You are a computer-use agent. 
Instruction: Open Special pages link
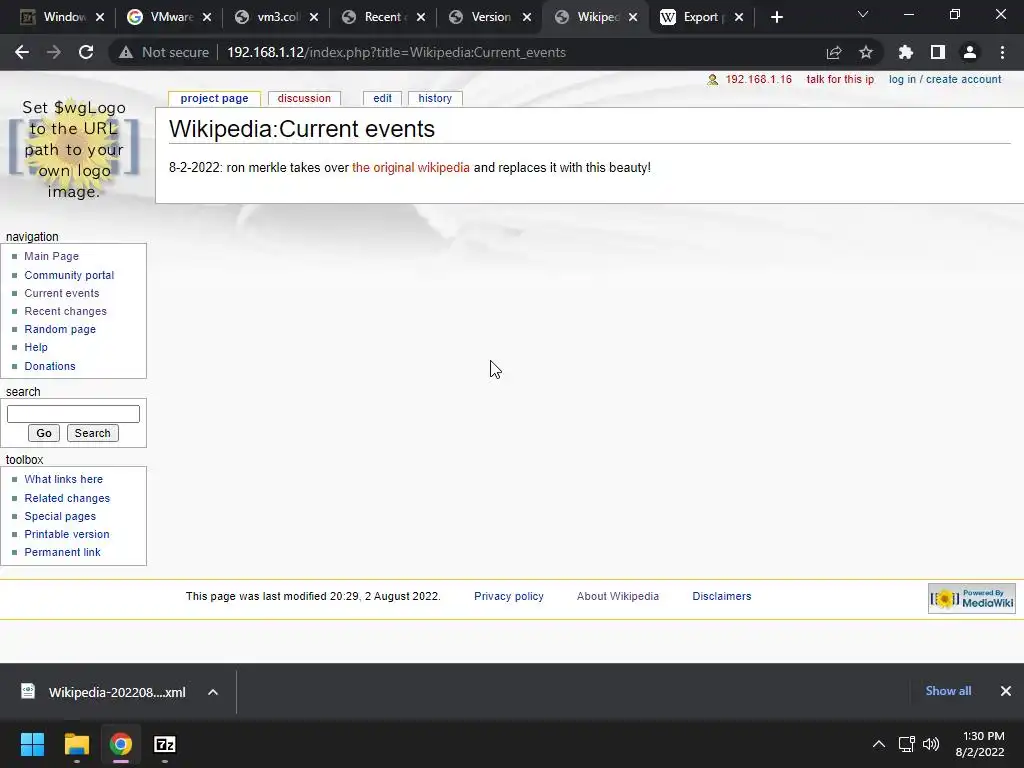[60, 517]
